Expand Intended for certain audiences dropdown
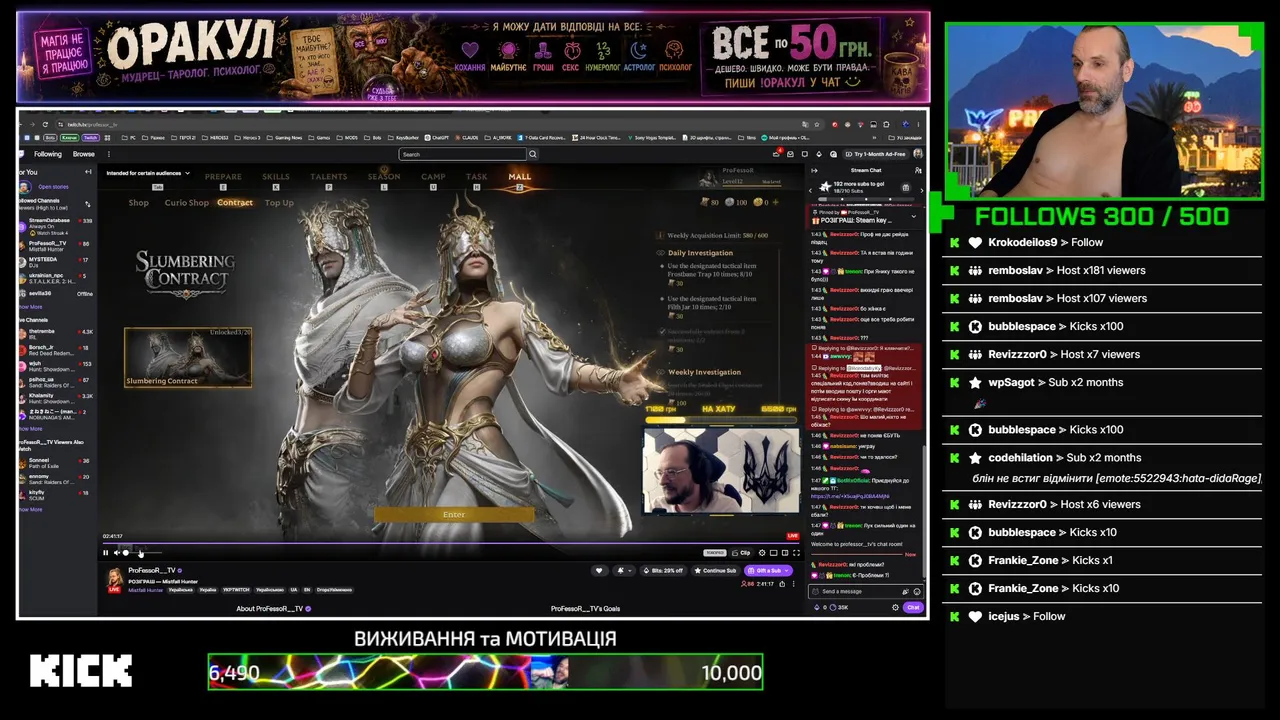The height and width of the screenshot is (720, 1280). [148, 173]
